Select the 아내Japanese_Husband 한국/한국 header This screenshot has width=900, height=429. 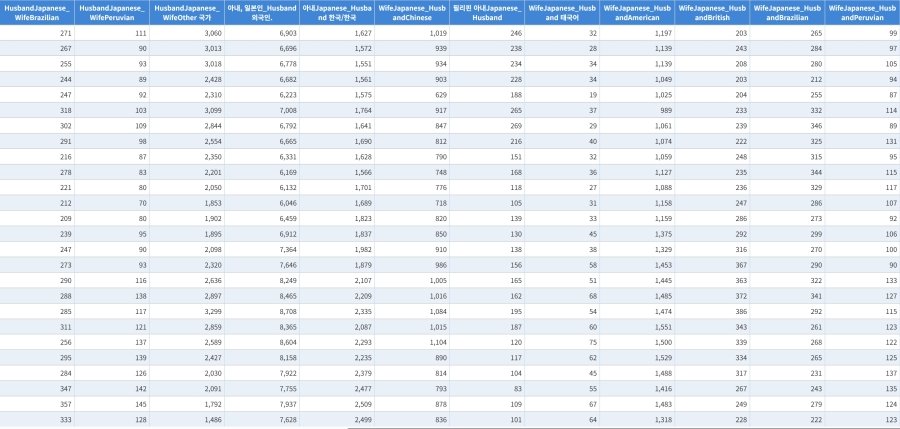pos(337,13)
